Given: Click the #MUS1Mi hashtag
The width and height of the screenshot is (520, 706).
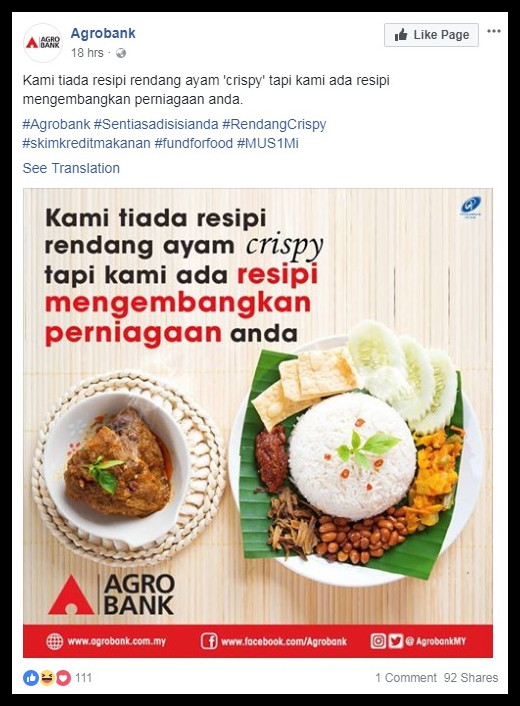Looking at the screenshot, I should [x=267, y=144].
